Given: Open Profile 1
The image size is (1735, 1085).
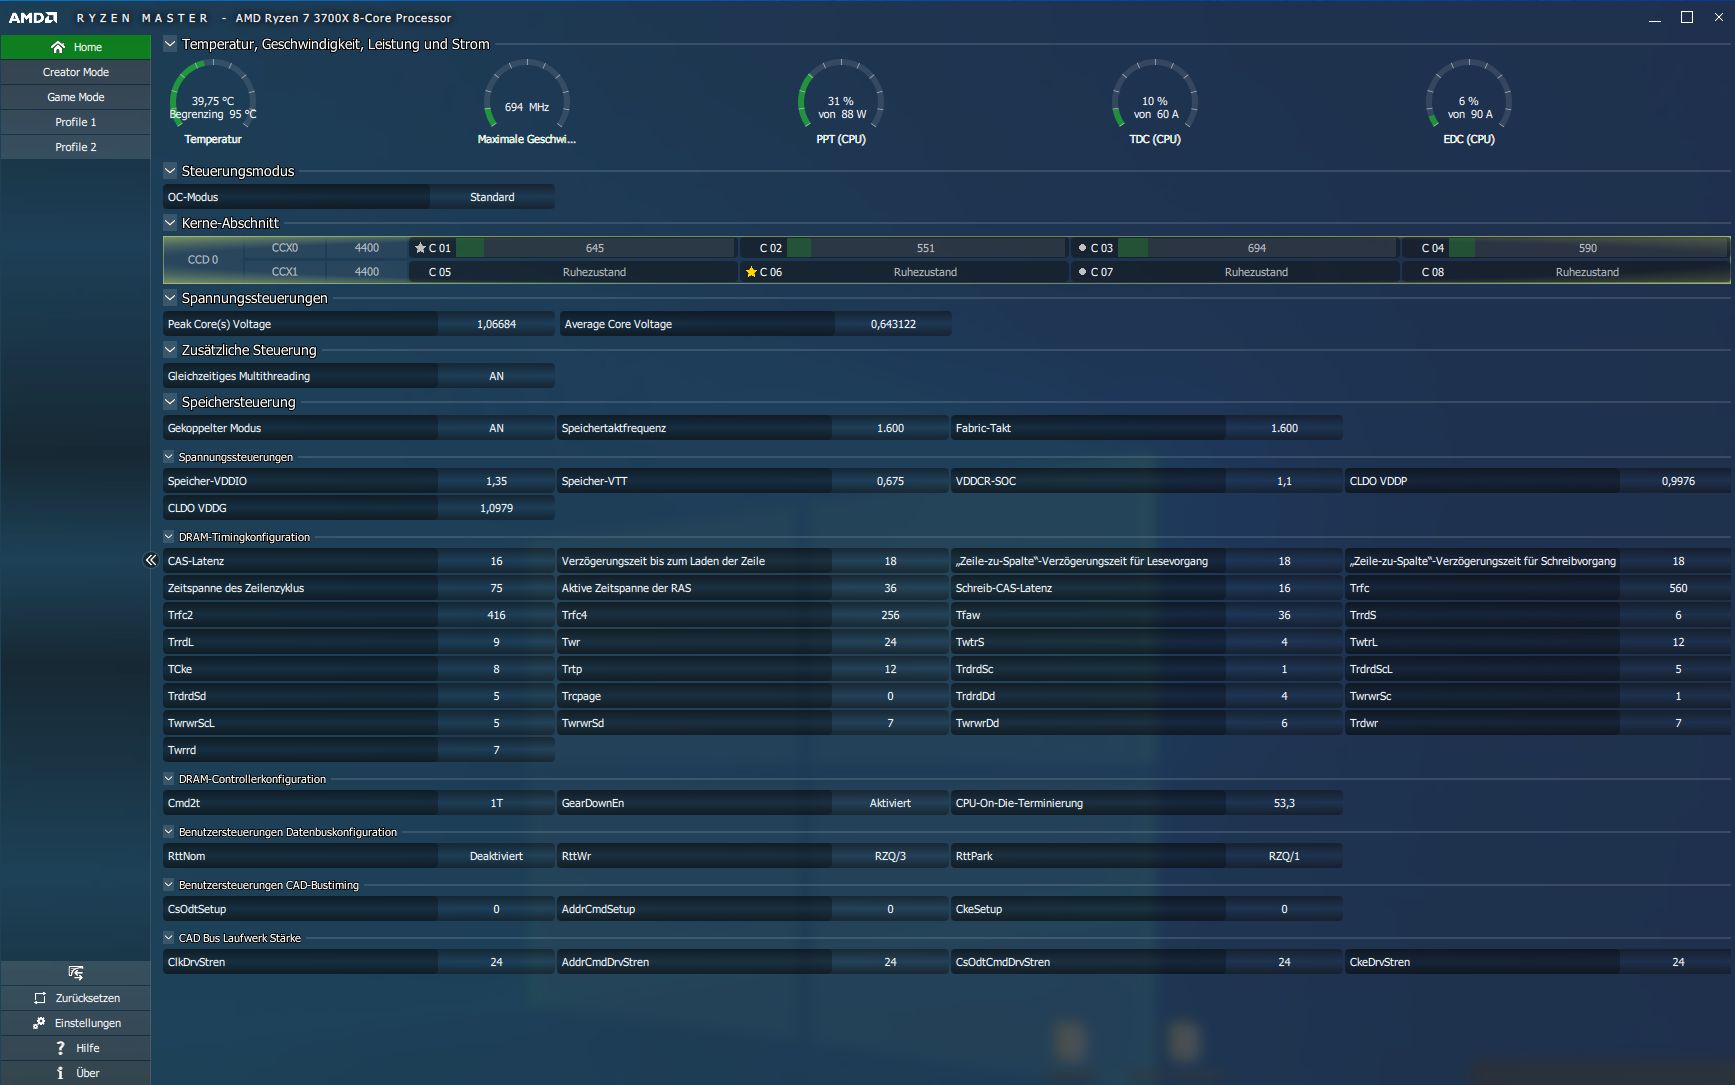Looking at the screenshot, I should click(x=76, y=122).
